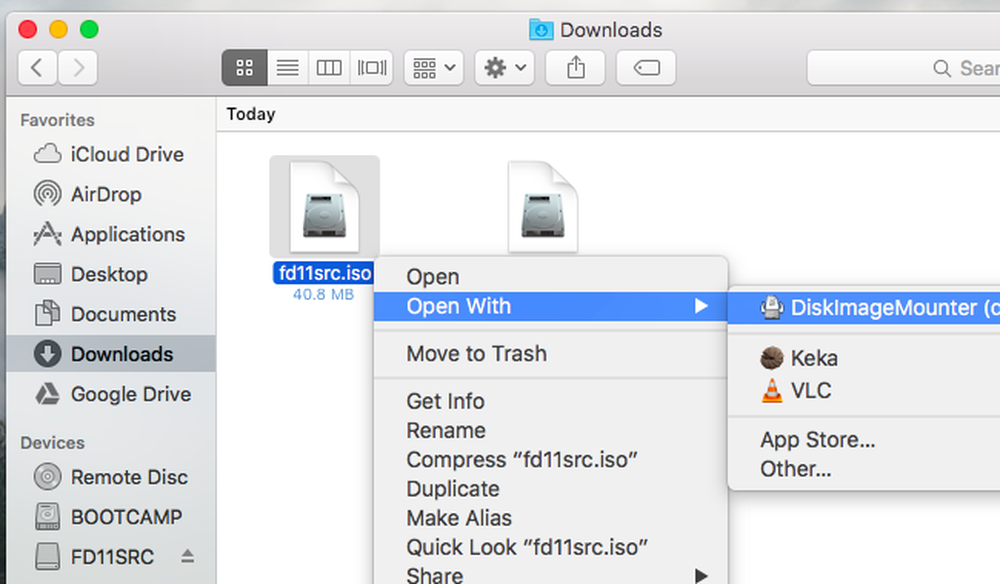1000x584 pixels.
Task: Open Google Drive in the sidebar
Action: click(x=111, y=394)
